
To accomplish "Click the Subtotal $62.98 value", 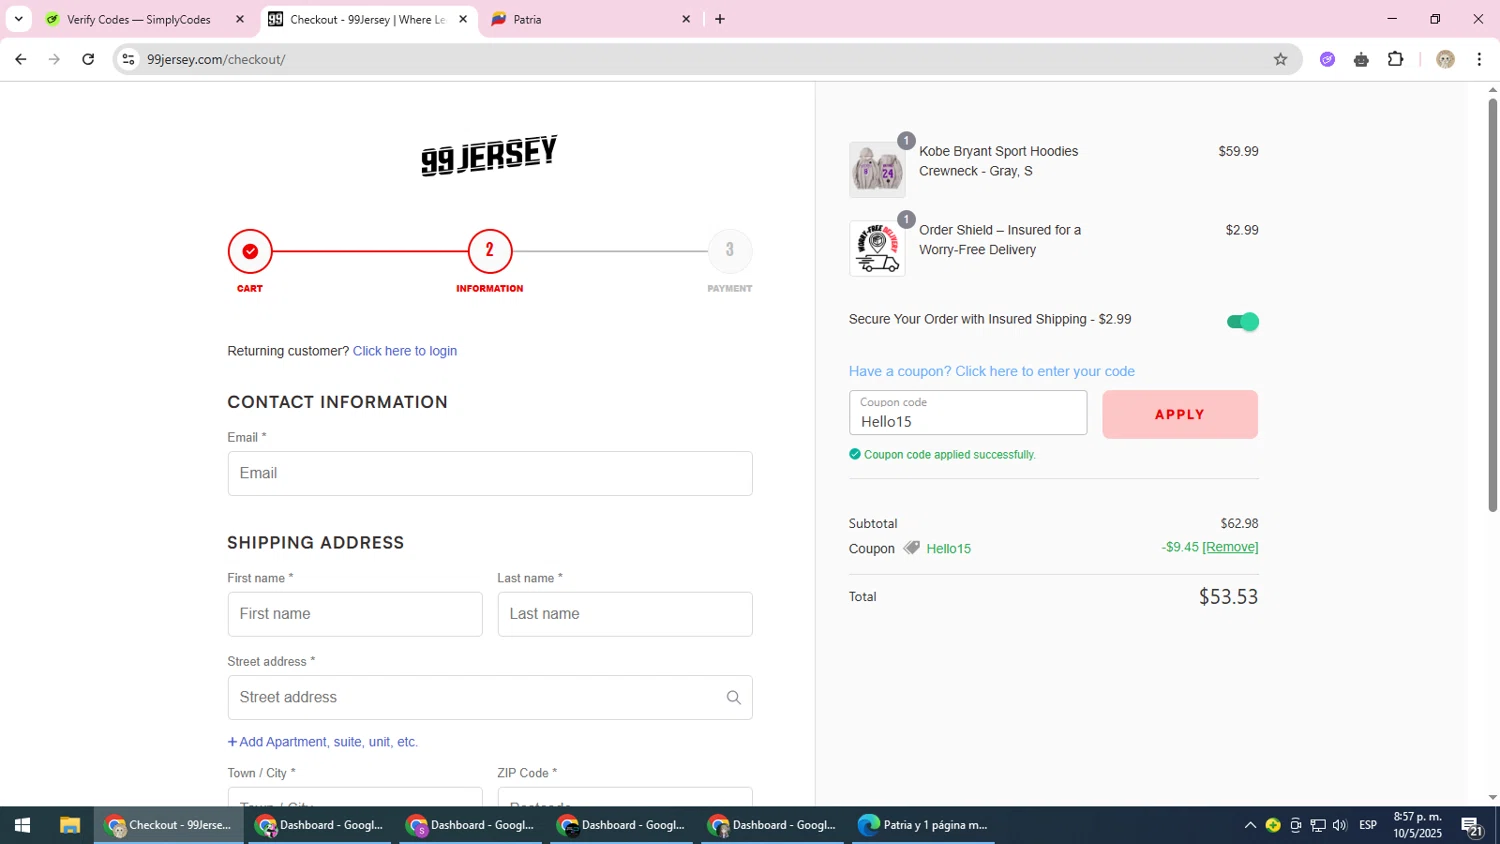I will tap(1239, 524).
